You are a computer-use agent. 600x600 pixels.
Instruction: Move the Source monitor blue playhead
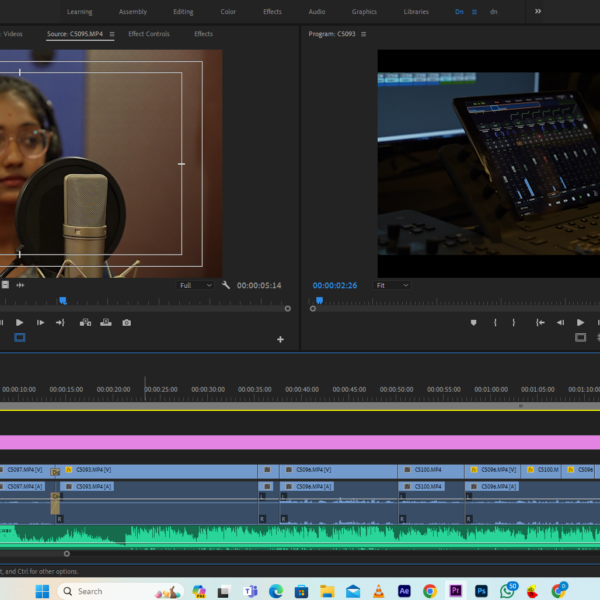pyautogui.click(x=63, y=300)
